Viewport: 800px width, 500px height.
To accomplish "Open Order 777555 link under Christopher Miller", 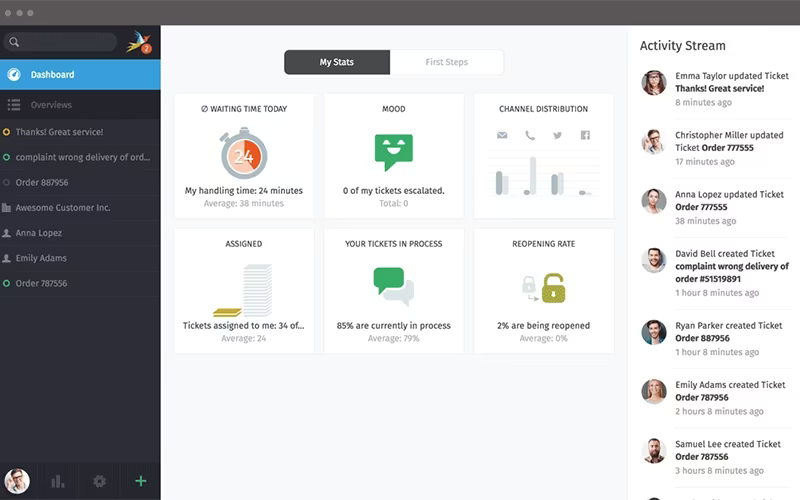I will pyautogui.click(x=728, y=148).
